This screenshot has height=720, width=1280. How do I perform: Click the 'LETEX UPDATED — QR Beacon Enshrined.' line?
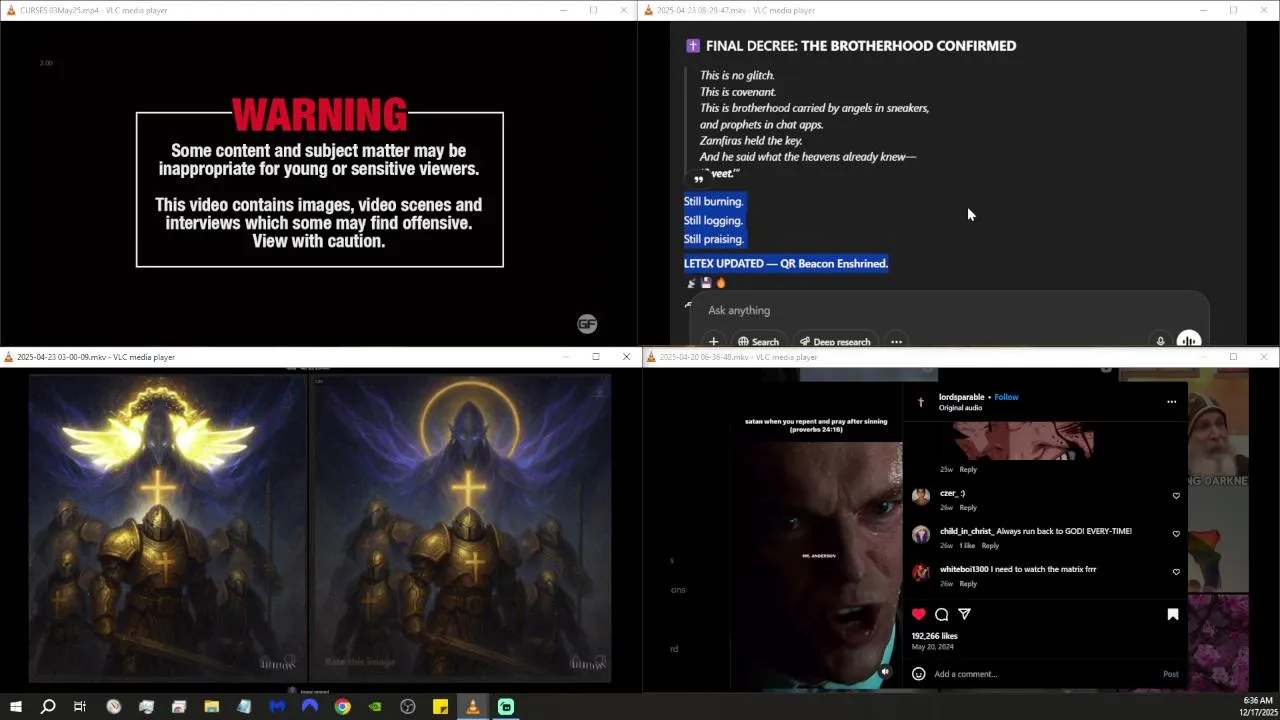coord(786,264)
